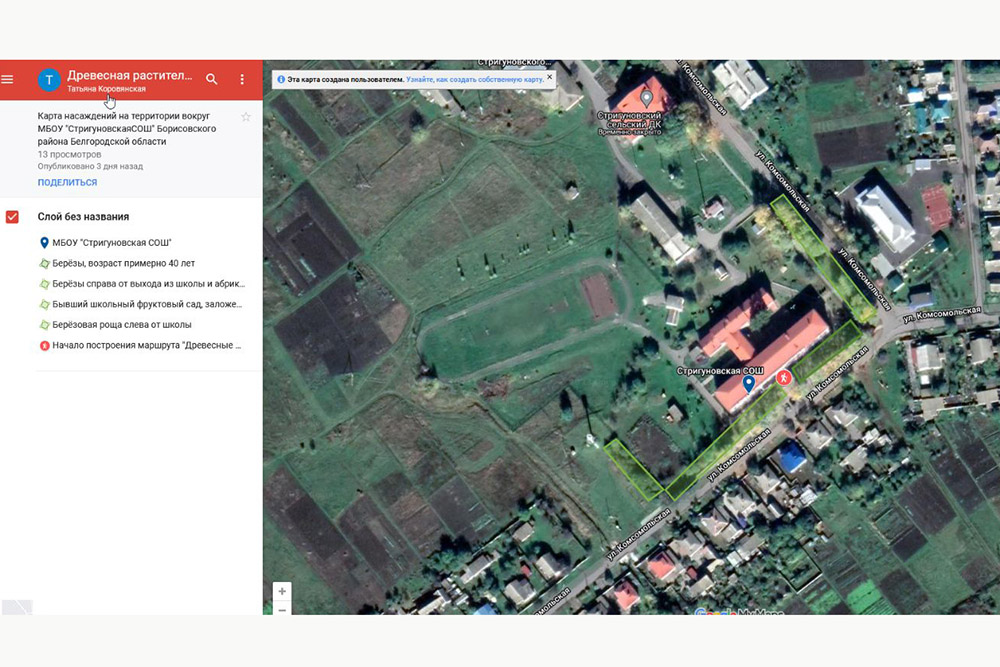Click the blue 'T' author avatar
The height and width of the screenshot is (667, 1000).
point(49,80)
